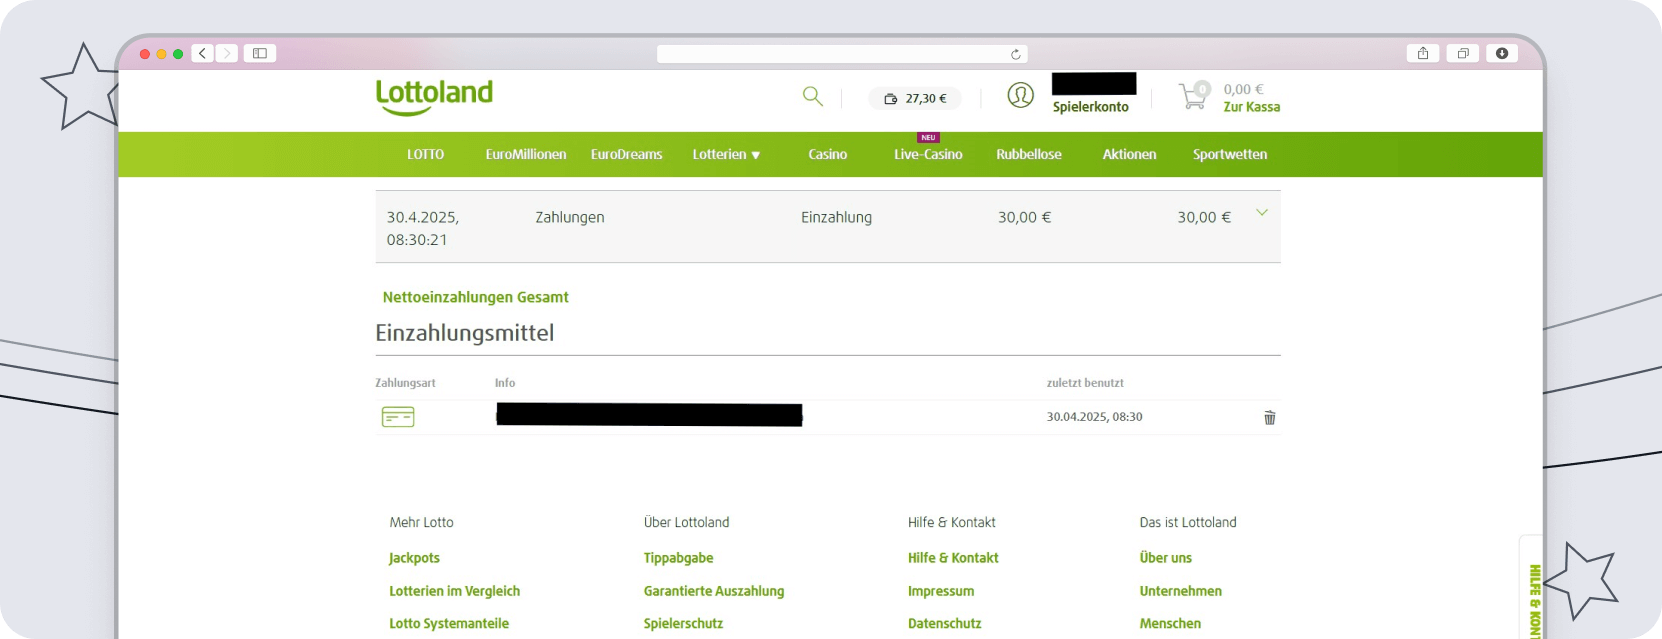Delete payment method with trash icon
This screenshot has height=639, width=1662.
click(x=1270, y=417)
